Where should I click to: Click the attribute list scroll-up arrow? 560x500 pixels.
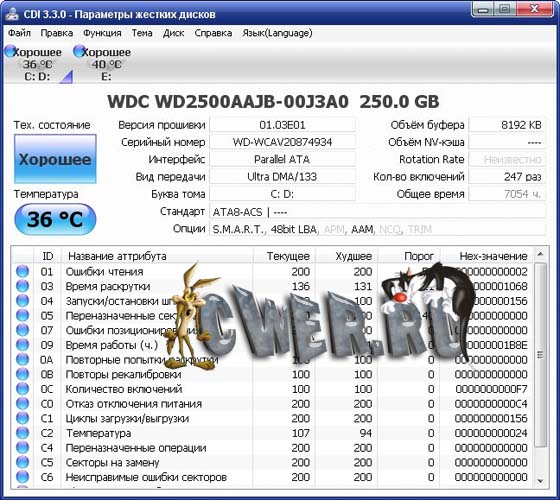540,254
